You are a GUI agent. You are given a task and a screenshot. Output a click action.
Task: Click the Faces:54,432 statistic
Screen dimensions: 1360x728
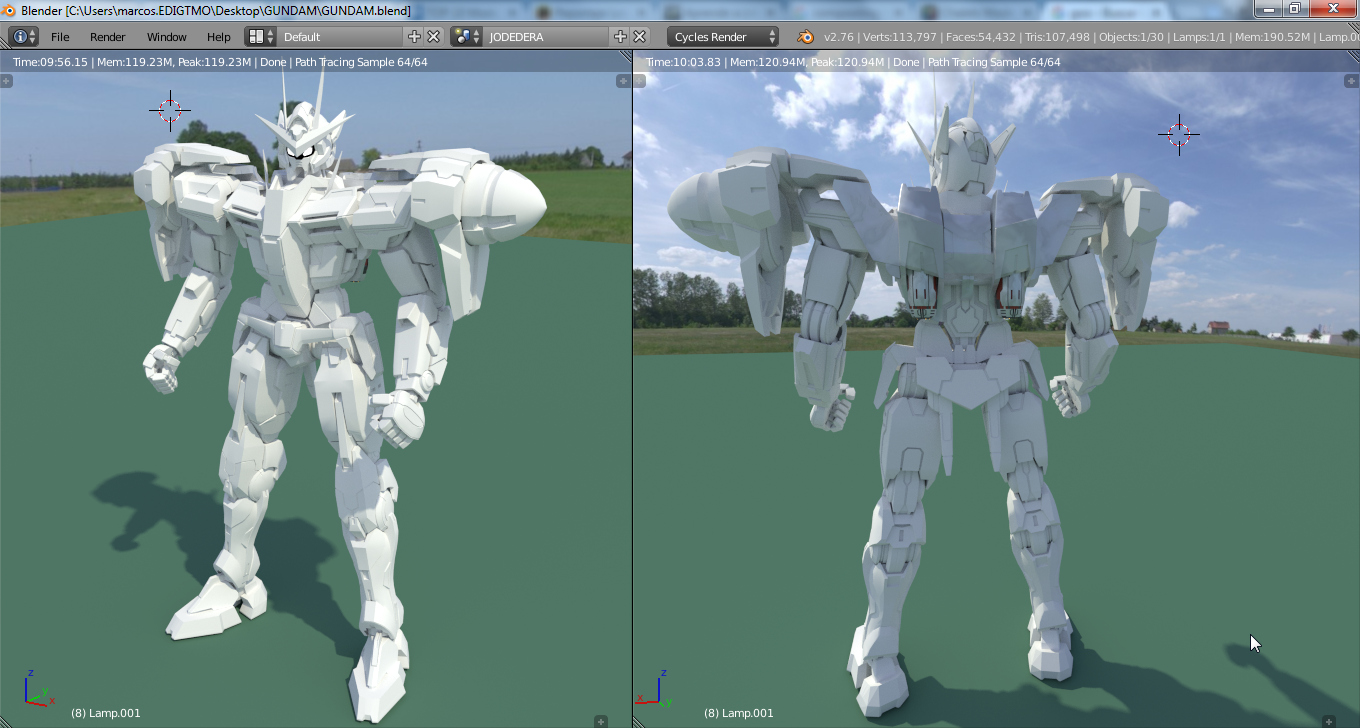(979, 37)
